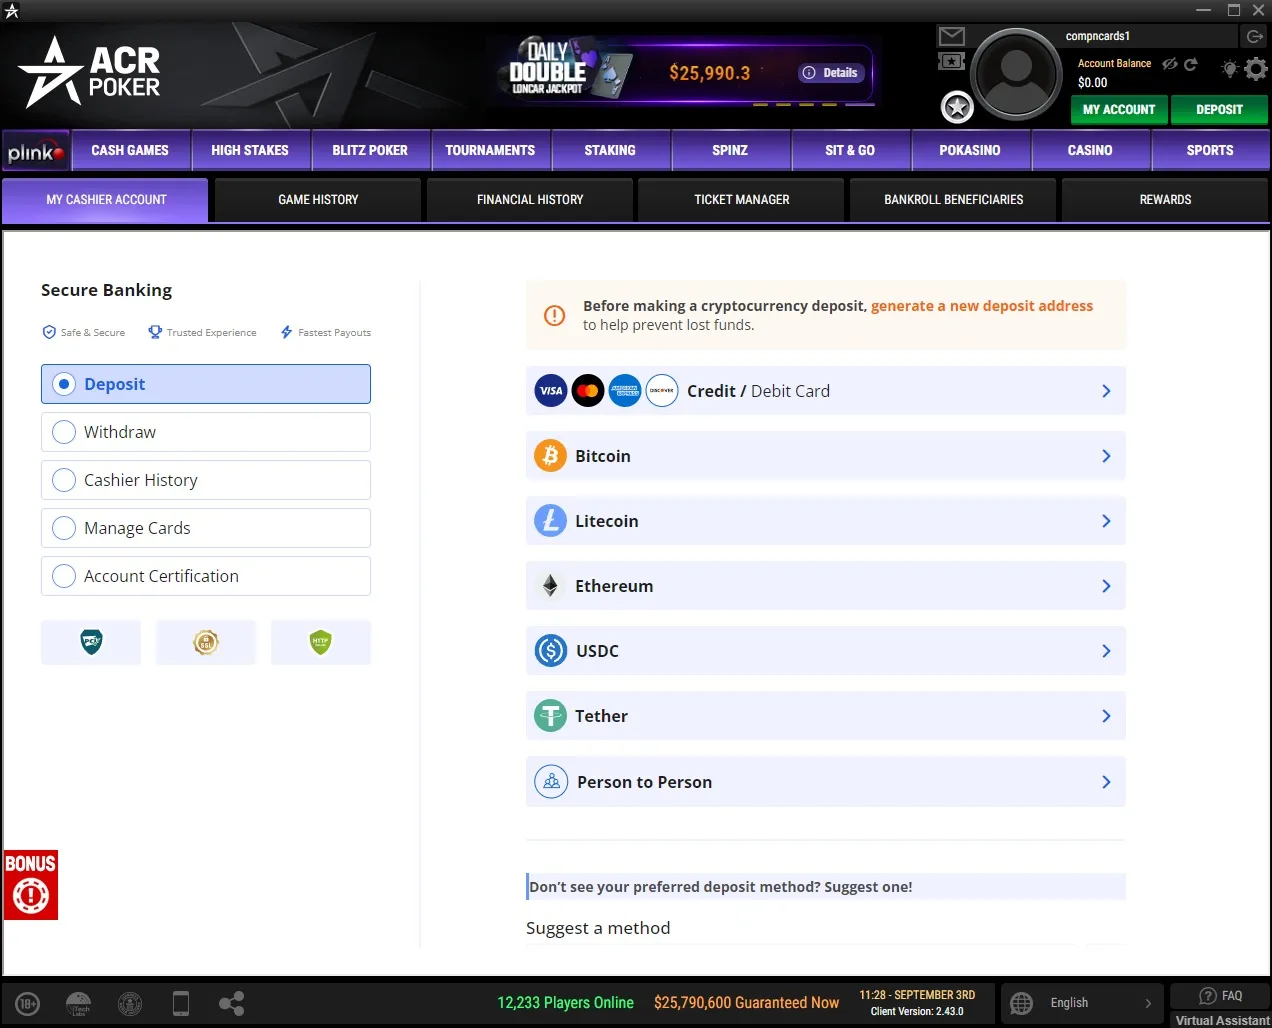Screen dimensions: 1272x1028
Task: Open the mobile phone icon
Action: [x=181, y=1003]
